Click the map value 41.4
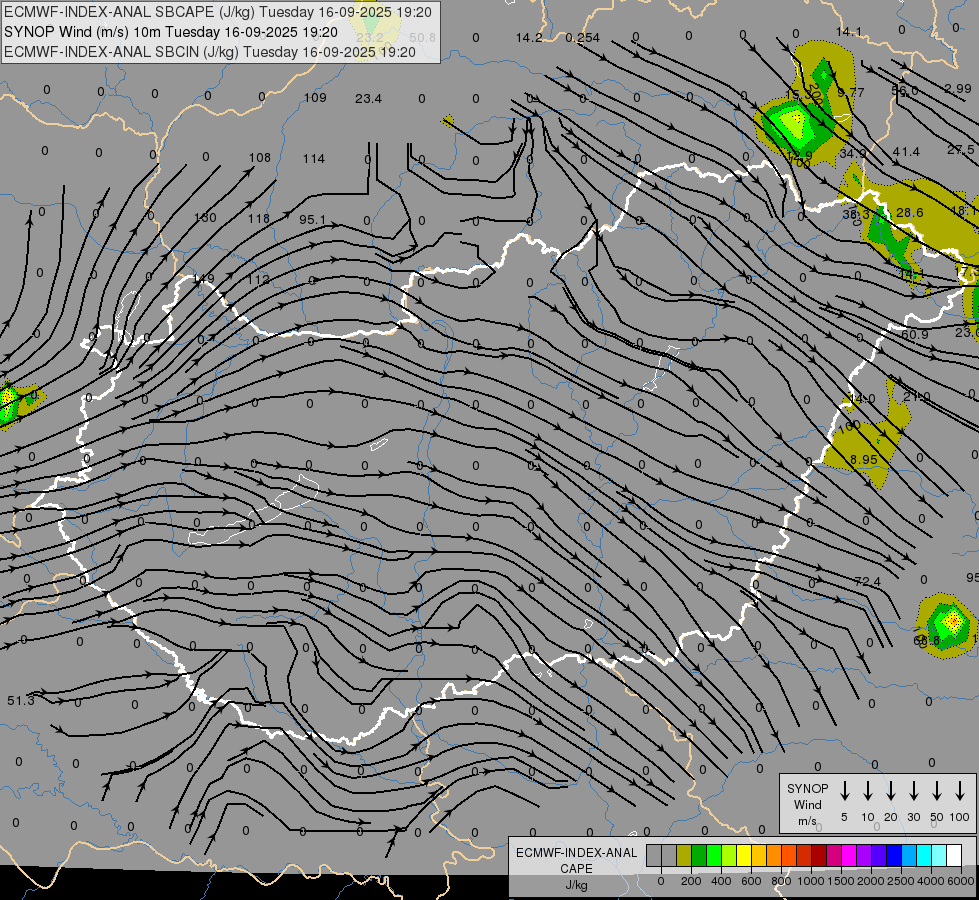Image resolution: width=979 pixels, height=900 pixels. pyautogui.click(x=906, y=152)
